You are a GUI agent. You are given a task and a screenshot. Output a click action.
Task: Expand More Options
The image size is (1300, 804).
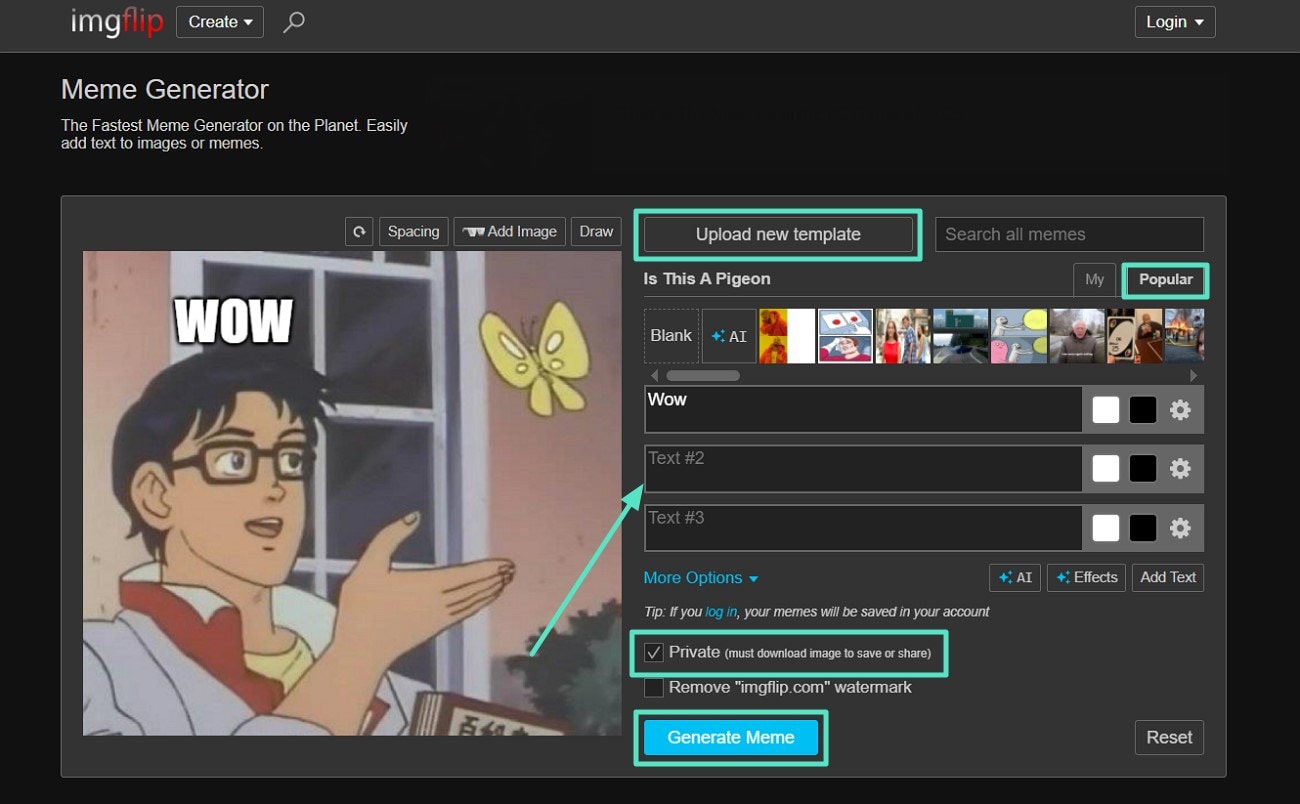click(x=700, y=578)
